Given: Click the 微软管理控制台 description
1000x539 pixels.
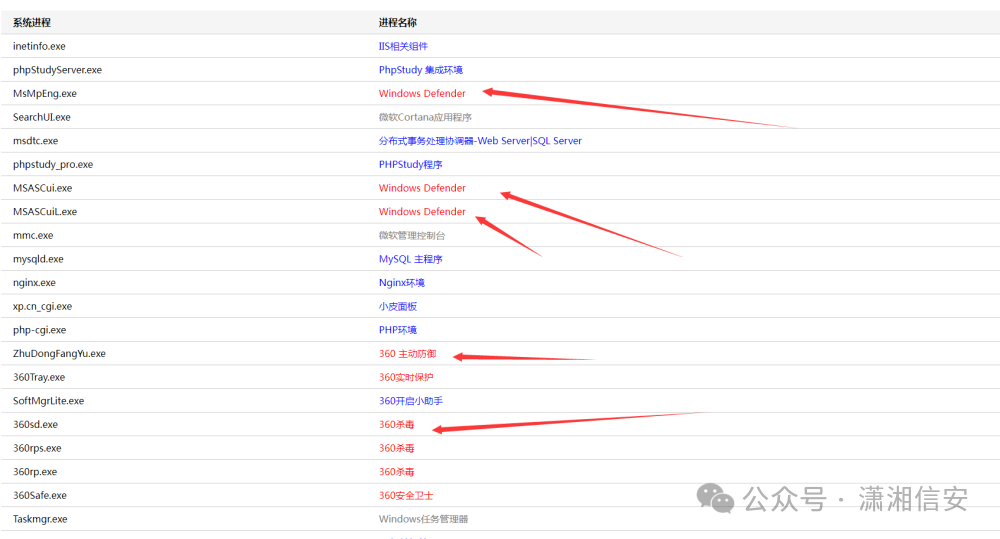Looking at the screenshot, I should (412, 235).
